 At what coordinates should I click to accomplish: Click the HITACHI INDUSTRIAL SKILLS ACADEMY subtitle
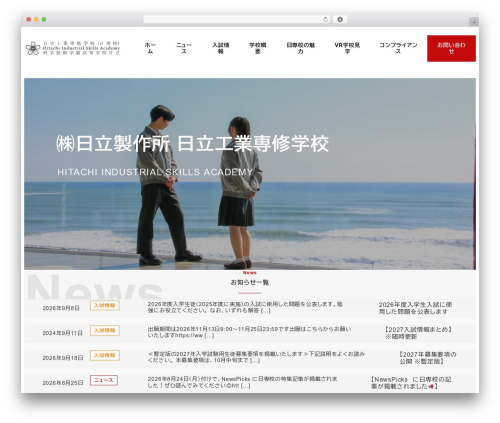(155, 172)
